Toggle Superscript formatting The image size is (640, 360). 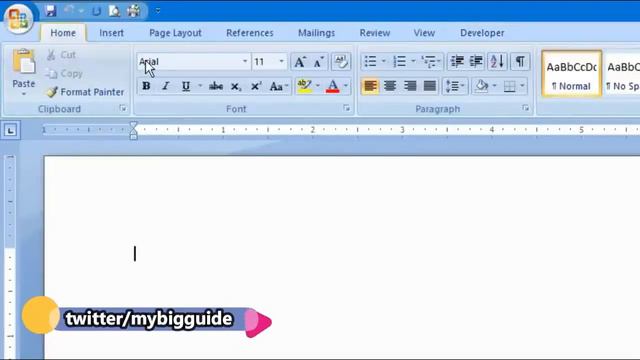[x=256, y=86]
